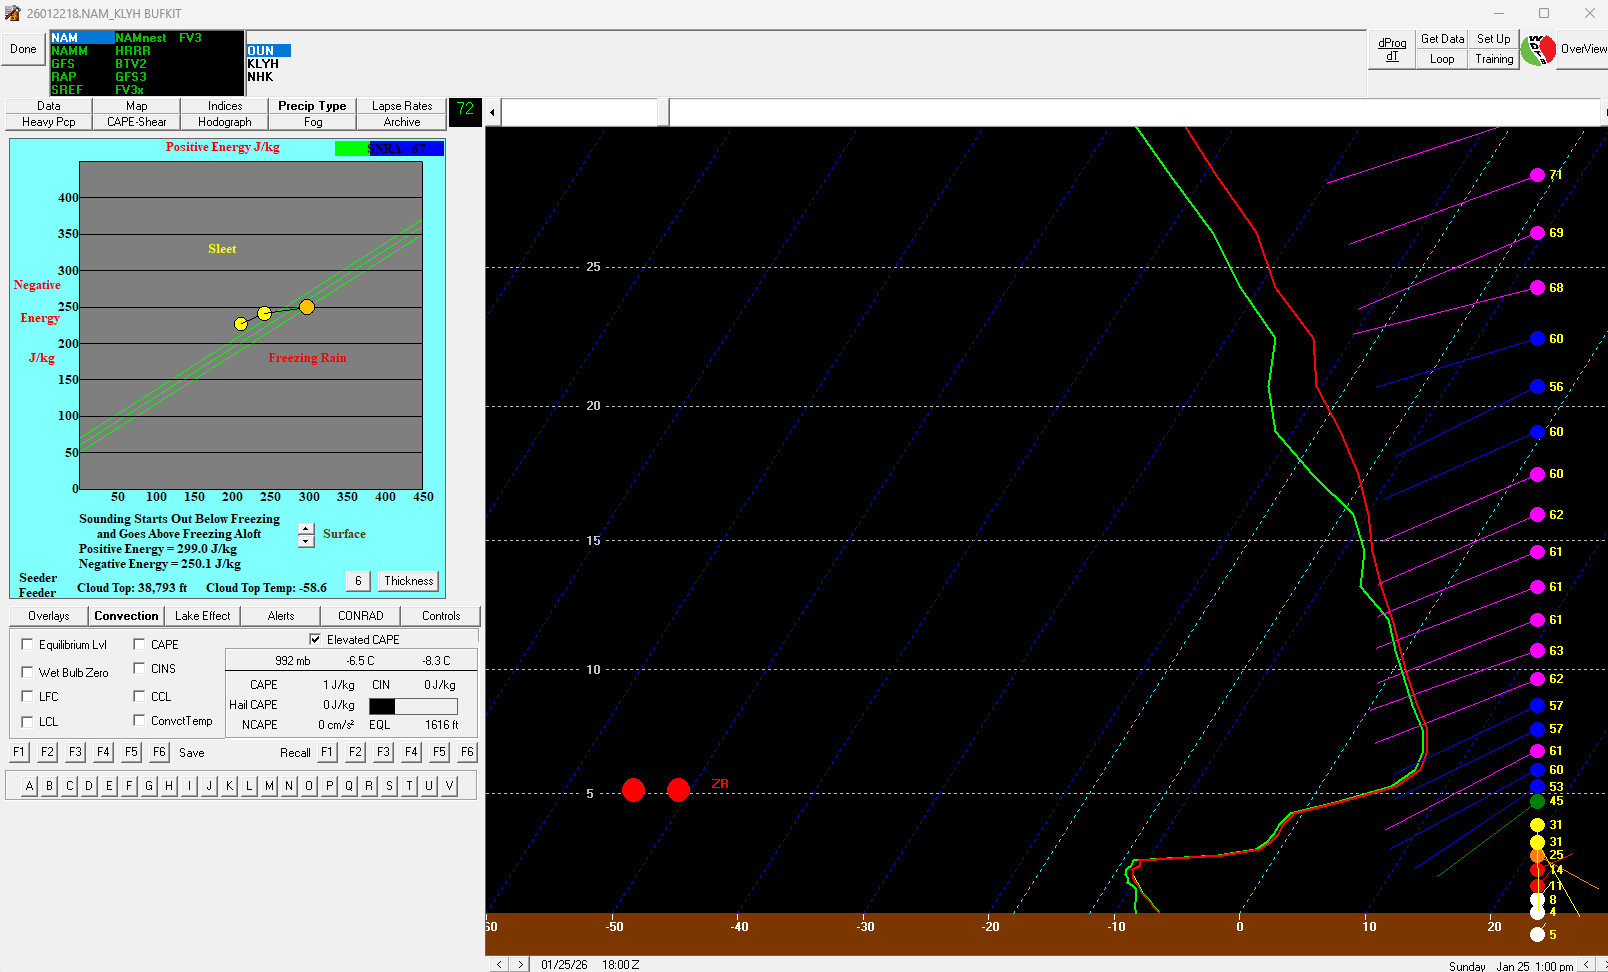Select the KLYH station in the site list
1608x972 pixels.
[x=263, y=64]
